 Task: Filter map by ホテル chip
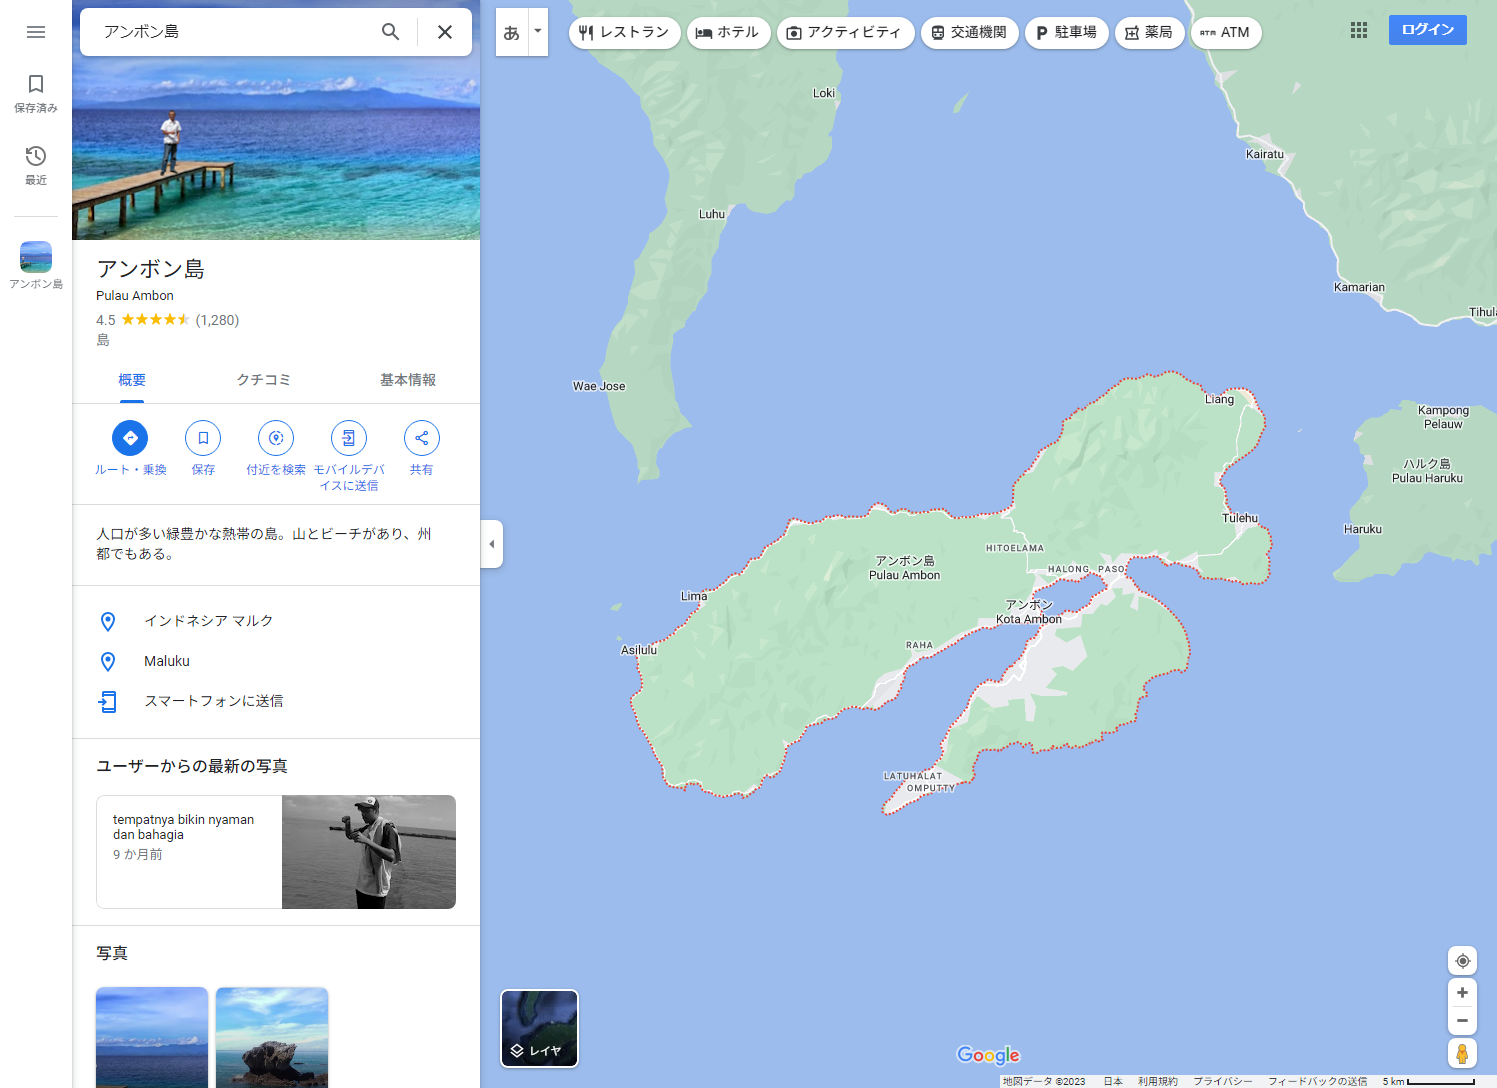pyautogui.click(x=728, y=33)
